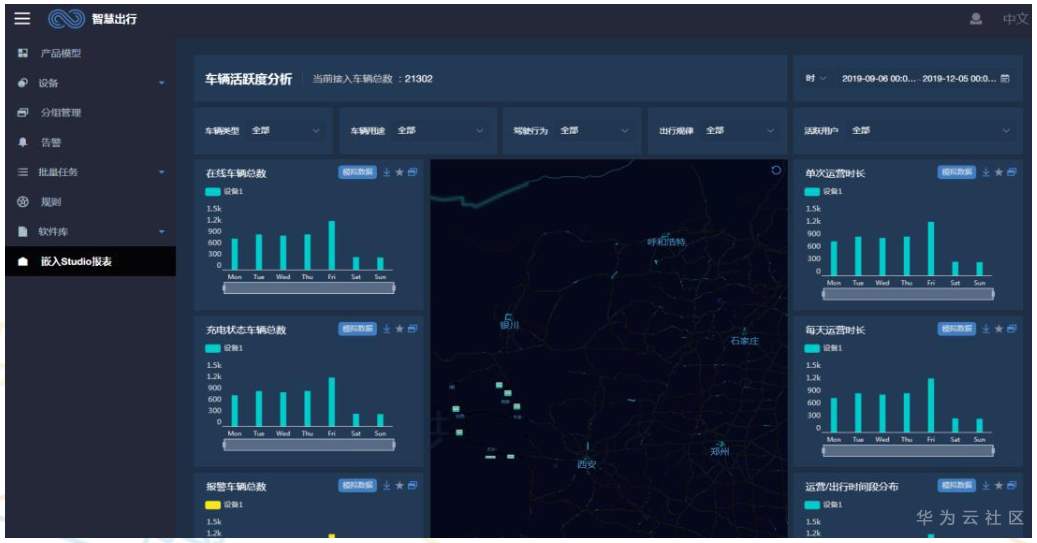Viewport: 1037px width, 543px height.
Task: Maximize the 在线车辆总数 chart window
Action: click(412, 172)
